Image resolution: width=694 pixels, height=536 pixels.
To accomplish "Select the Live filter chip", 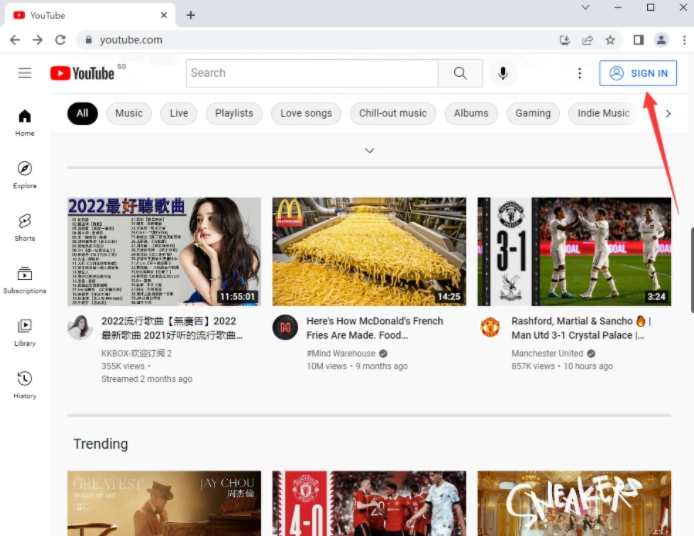I will pos(179,113).
